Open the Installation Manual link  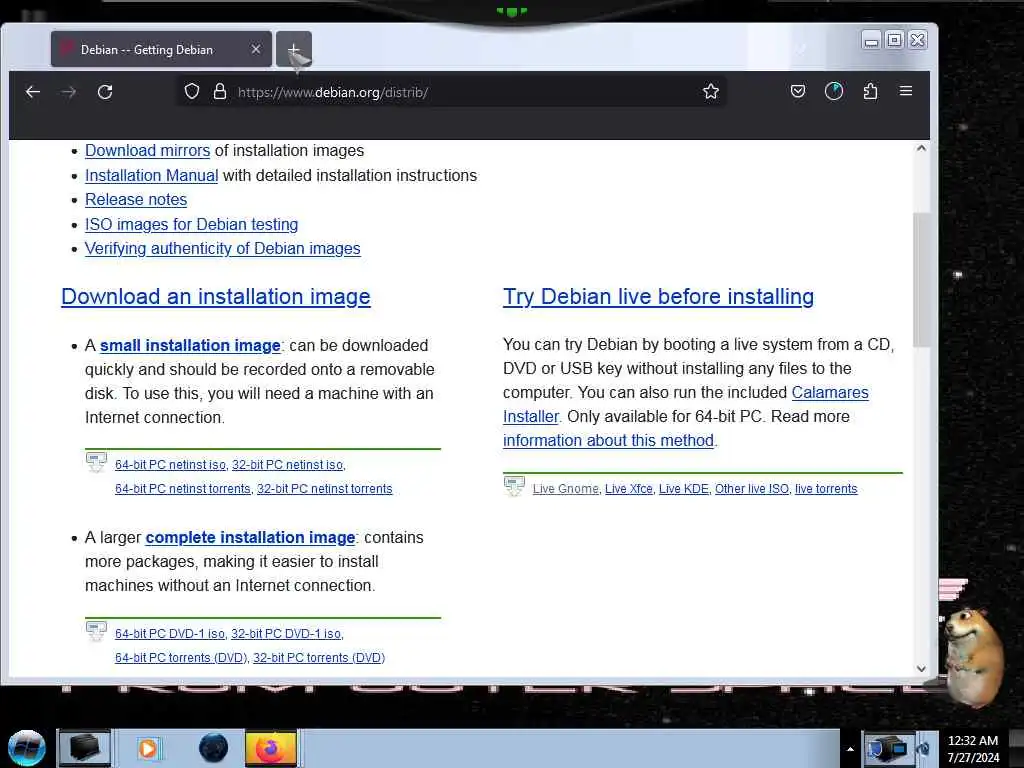152,176
